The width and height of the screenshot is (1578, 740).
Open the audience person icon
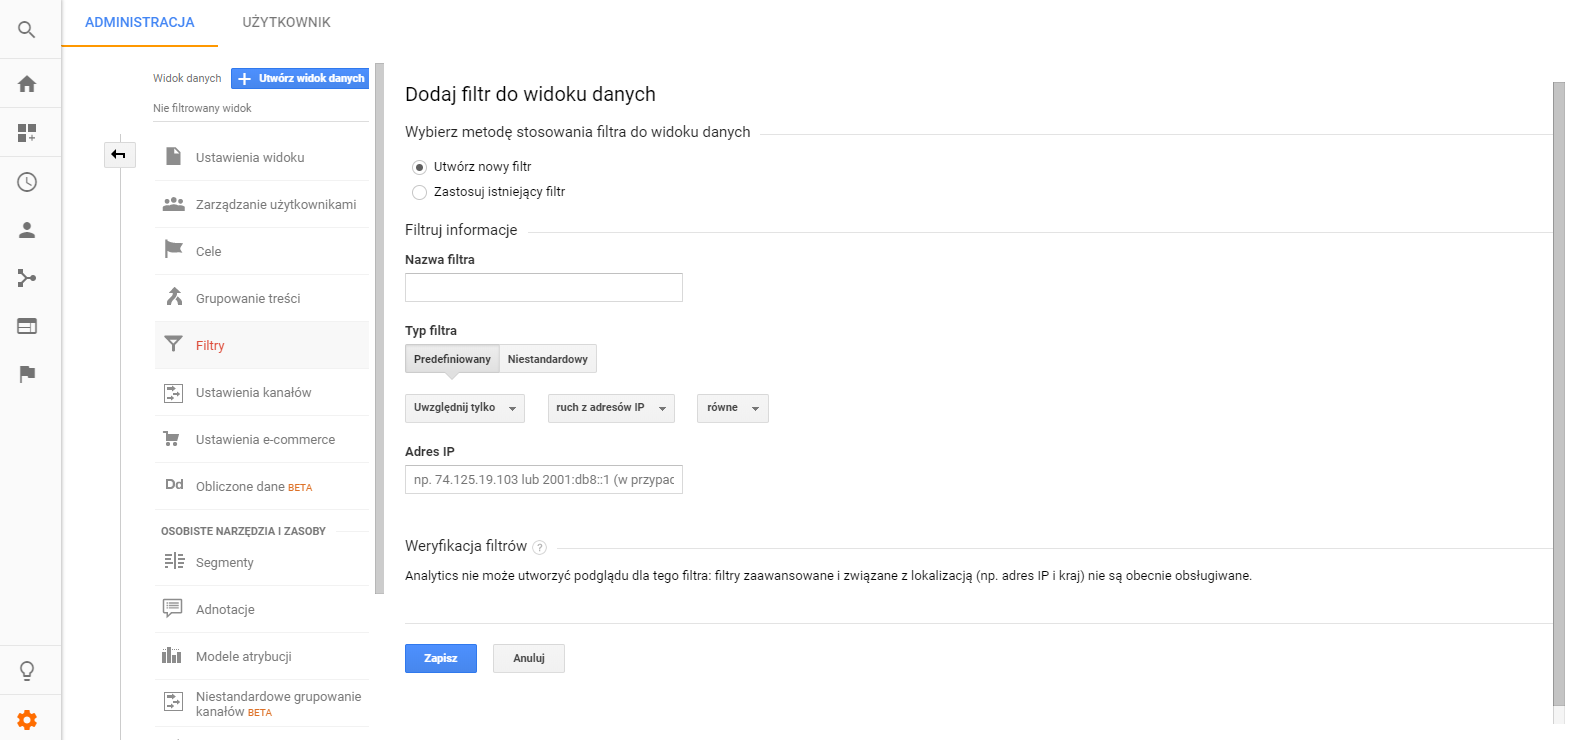[27, 230]
